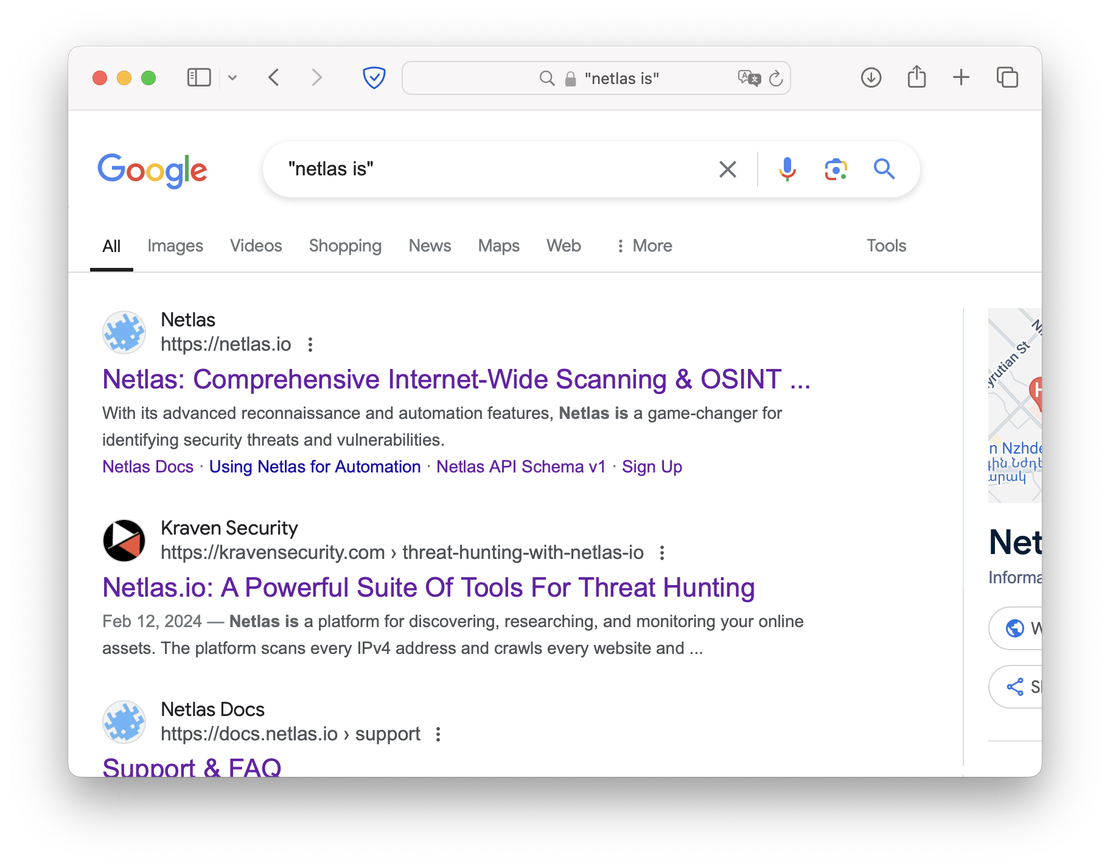Open a new tab with plus icon
This screenshot has width=1110, height=867.
click(961, 78)
